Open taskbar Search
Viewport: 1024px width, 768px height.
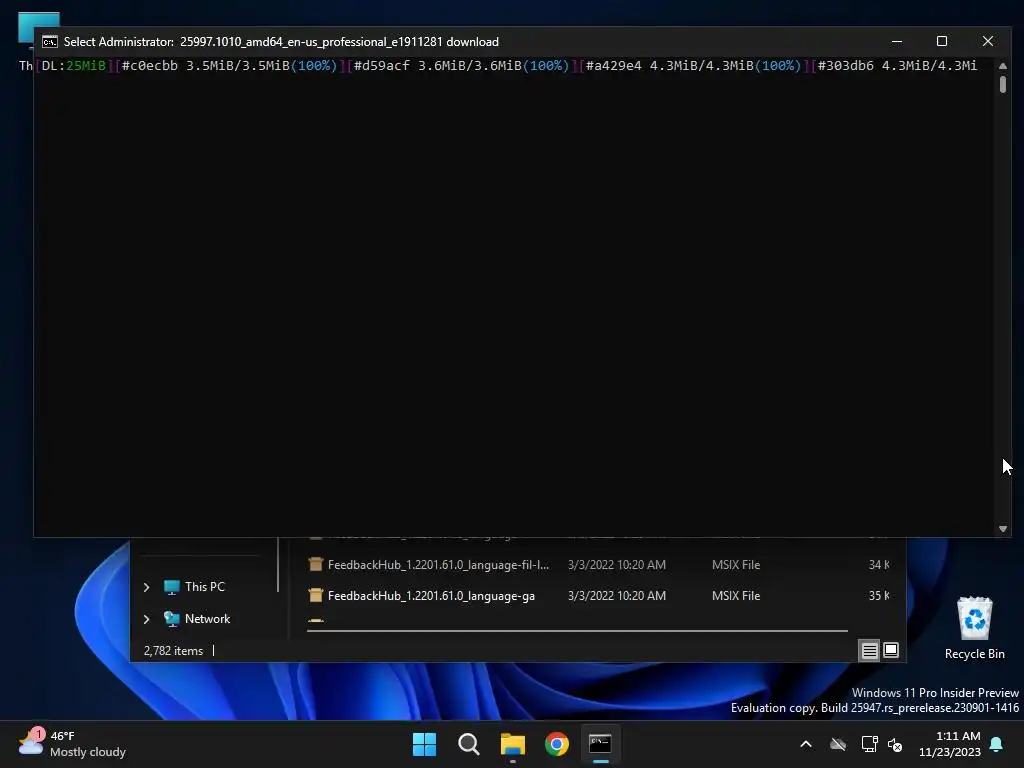tap(468, 744)
